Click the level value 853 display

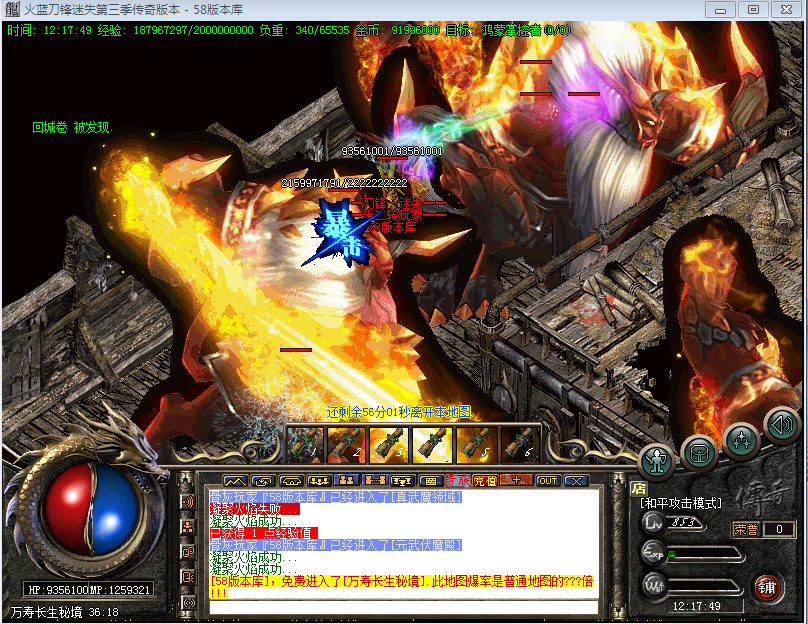(x=685, y=522)
